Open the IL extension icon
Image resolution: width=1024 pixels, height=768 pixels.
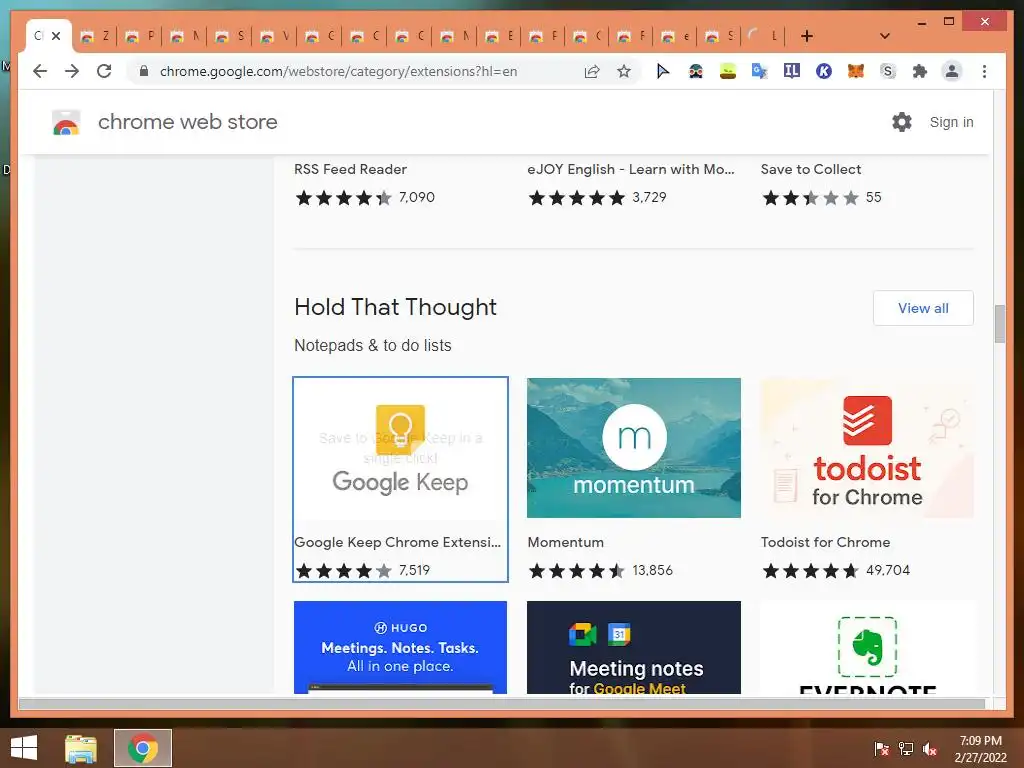pyautogui.click(x=792, y=71)
